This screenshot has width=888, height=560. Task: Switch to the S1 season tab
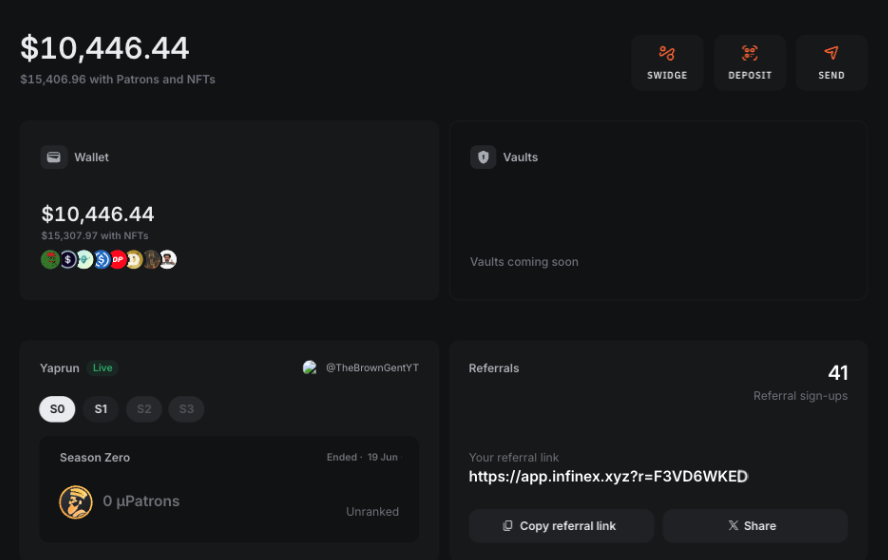coord(101,409)
